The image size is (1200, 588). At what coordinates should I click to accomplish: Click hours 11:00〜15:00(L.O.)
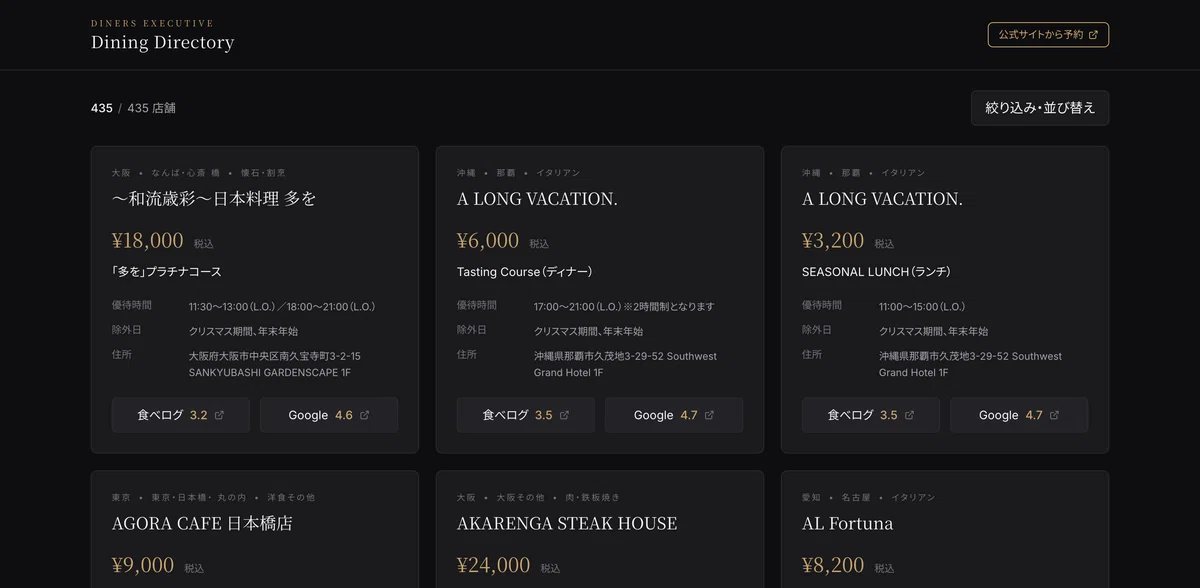[922, 307]
